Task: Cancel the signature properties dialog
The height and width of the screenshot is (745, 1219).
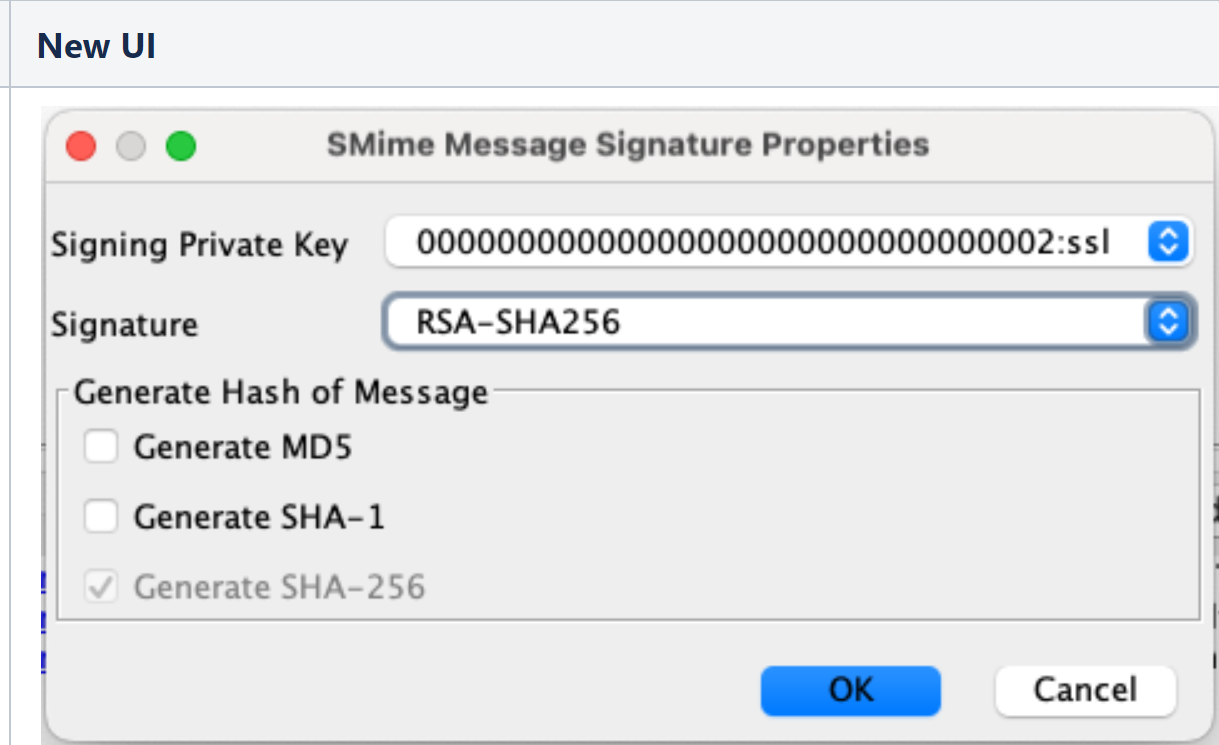Action: (1085, 690)
